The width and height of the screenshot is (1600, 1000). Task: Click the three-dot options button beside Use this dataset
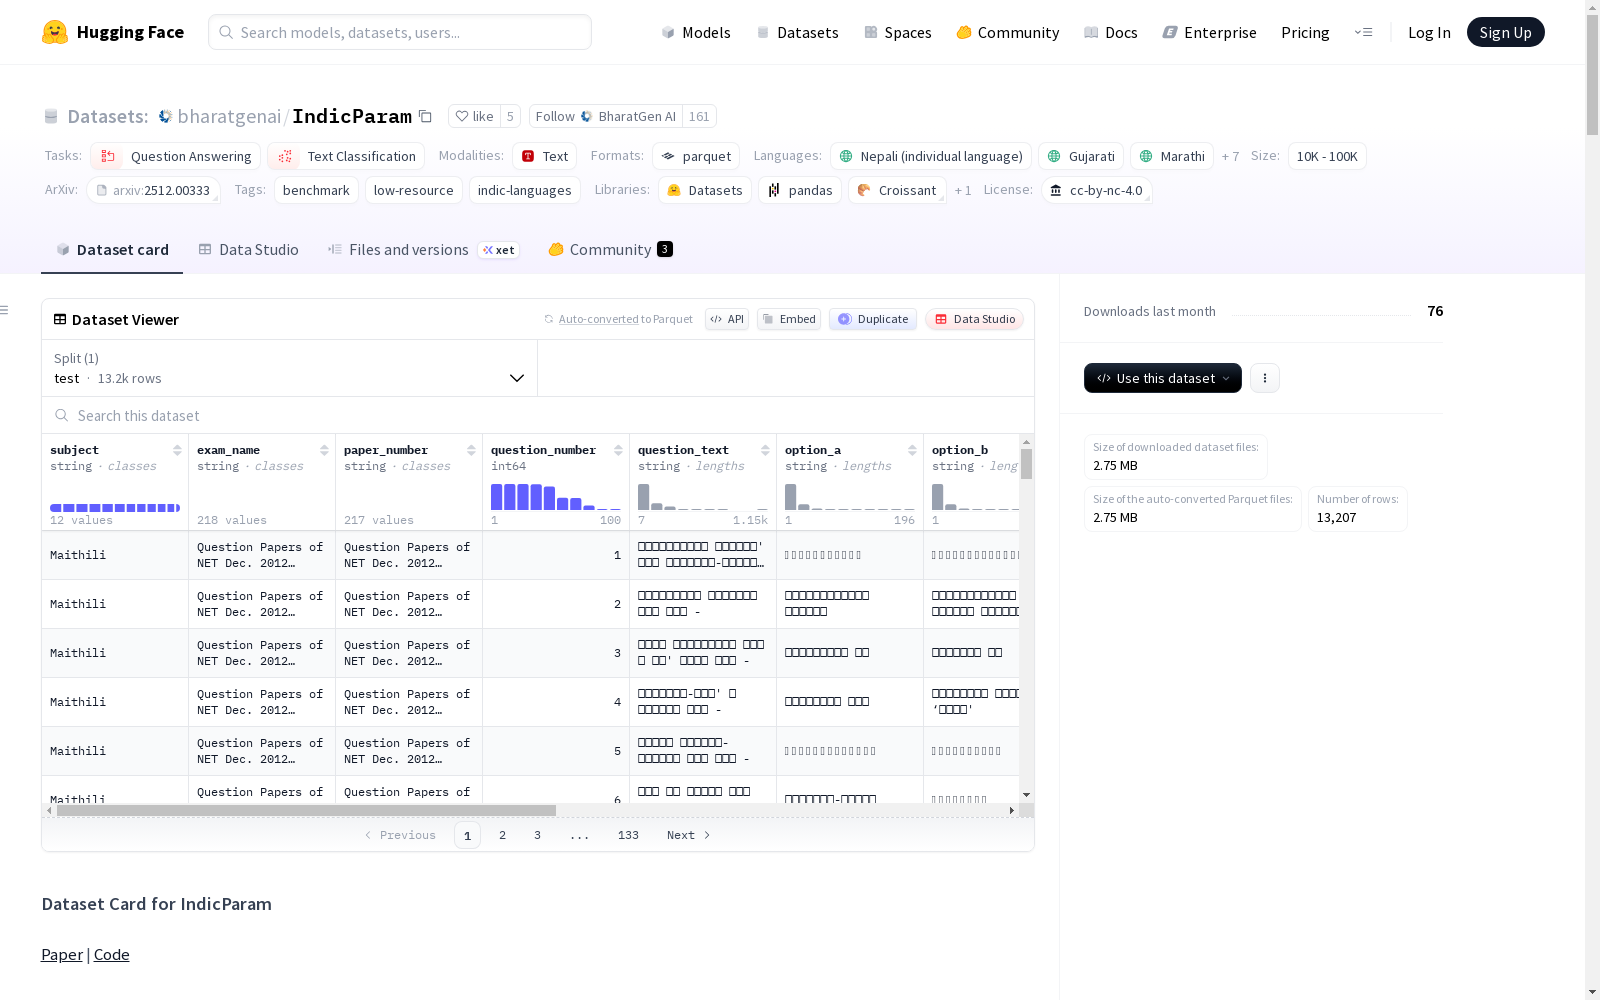[x=1265, y=378]
